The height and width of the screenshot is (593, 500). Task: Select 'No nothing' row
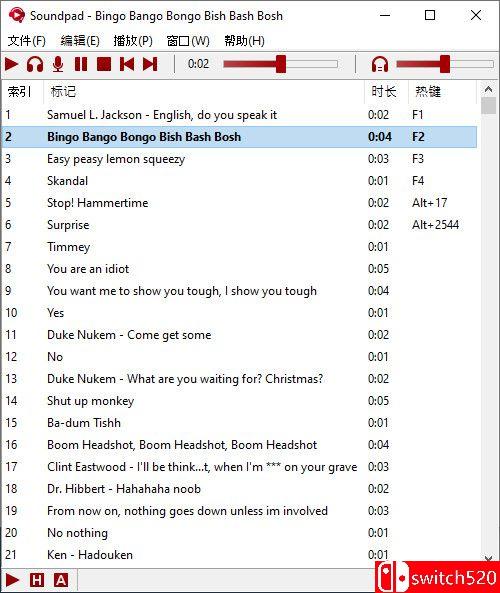point(239,532)
